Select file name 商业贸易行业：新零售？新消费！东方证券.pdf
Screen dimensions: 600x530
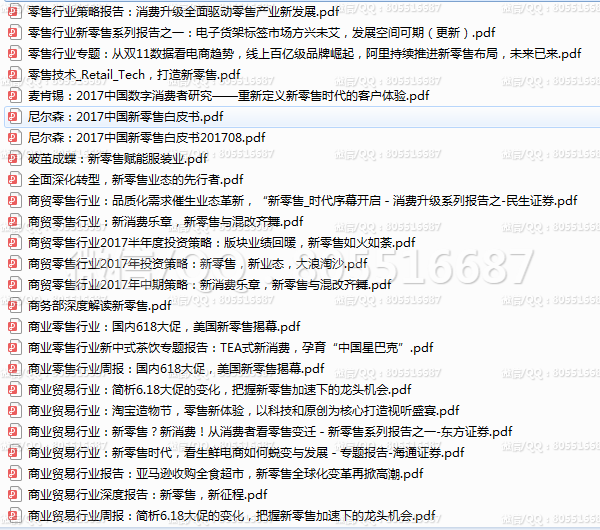pyautogui.click(x=270, y=432)
